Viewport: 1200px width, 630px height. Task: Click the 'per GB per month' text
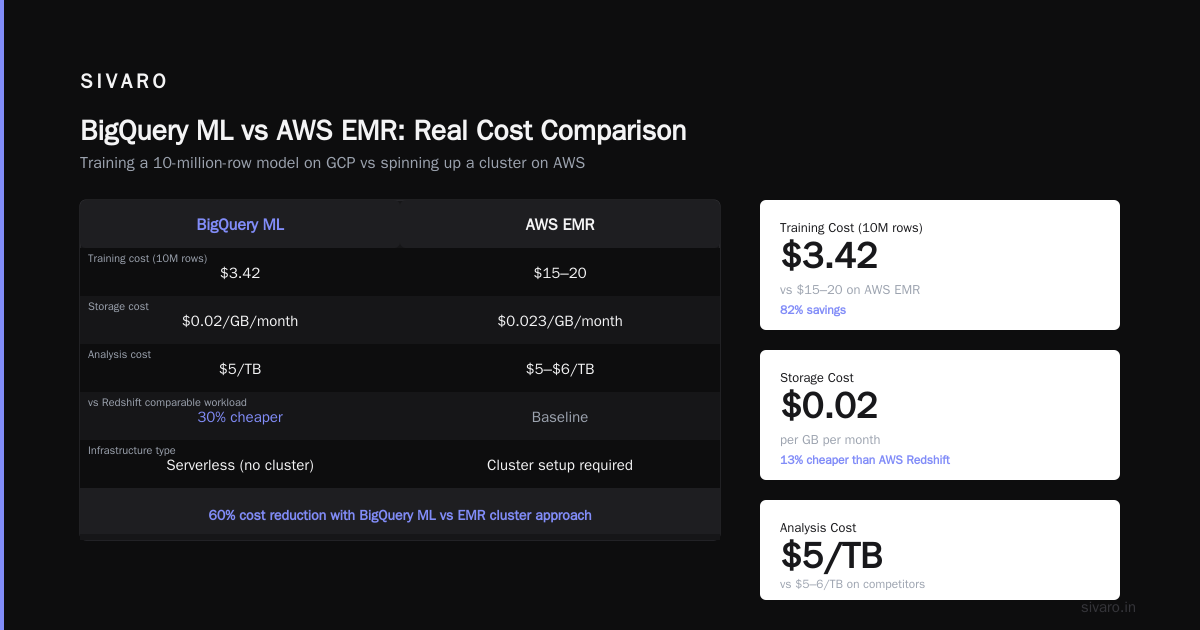(830, 440)
